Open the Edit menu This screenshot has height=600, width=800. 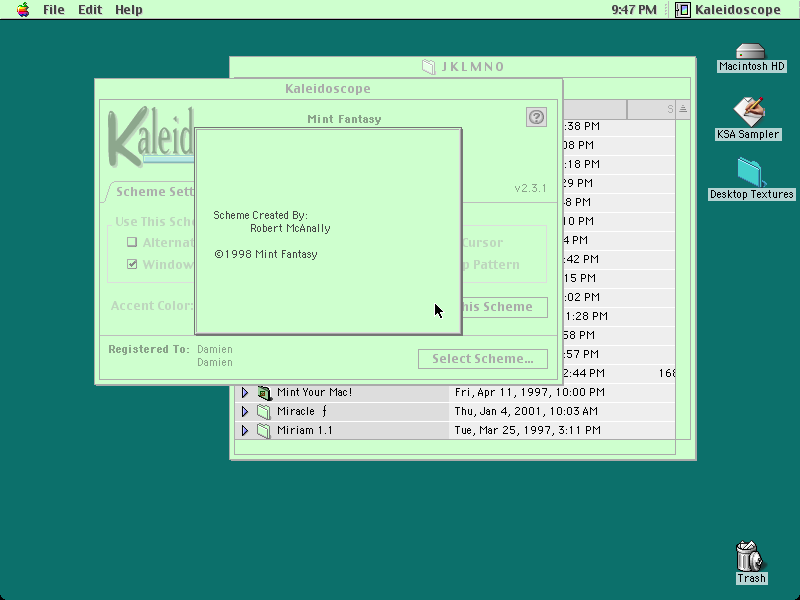pyautogui.click(x=90, y=10)
